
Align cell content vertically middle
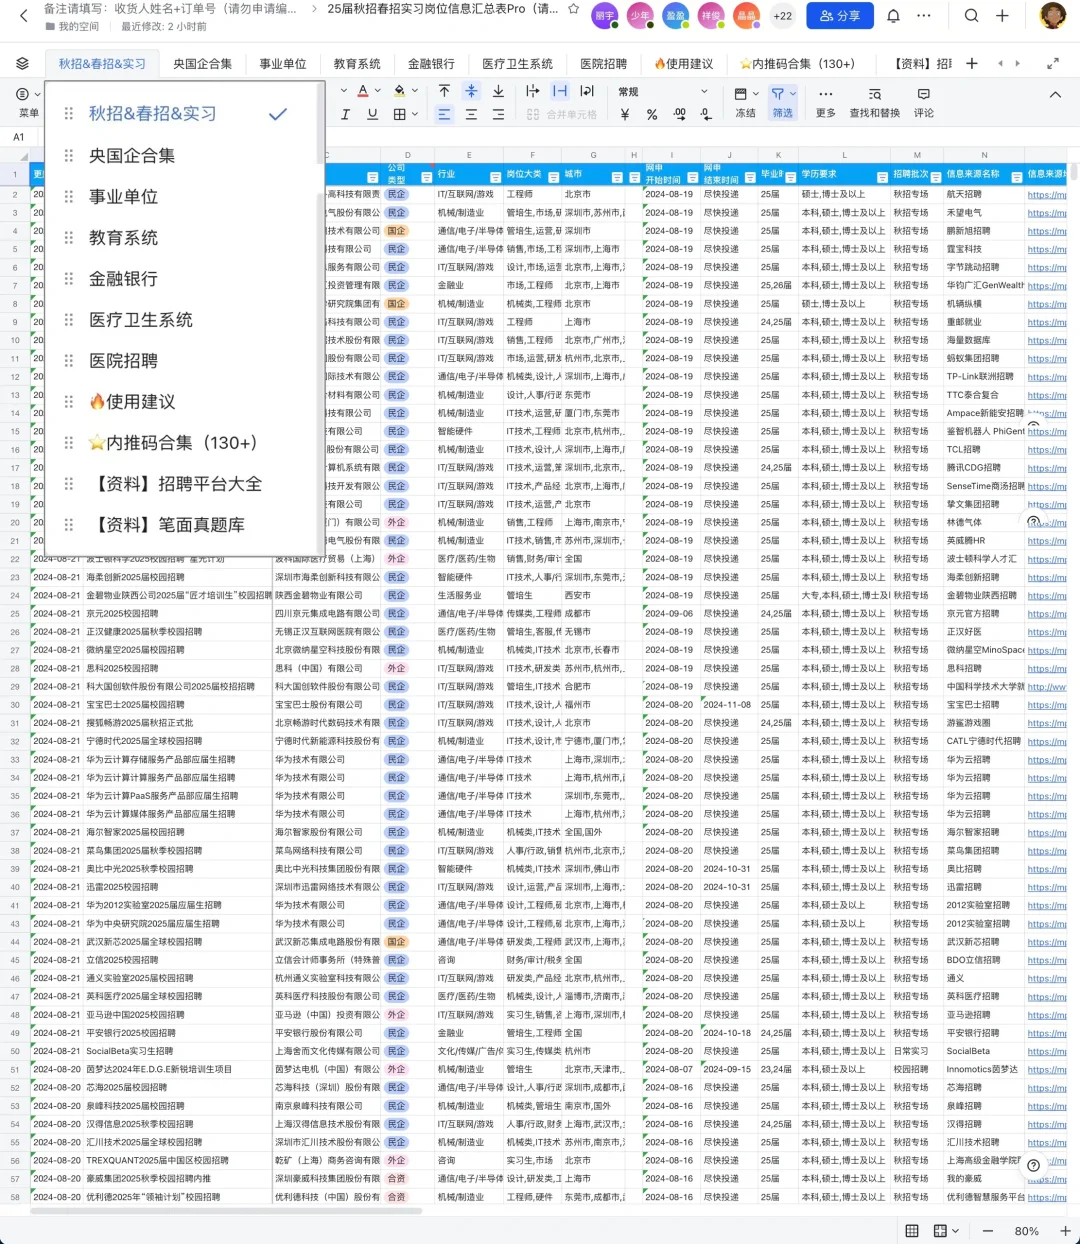click(x=471, y=91)
